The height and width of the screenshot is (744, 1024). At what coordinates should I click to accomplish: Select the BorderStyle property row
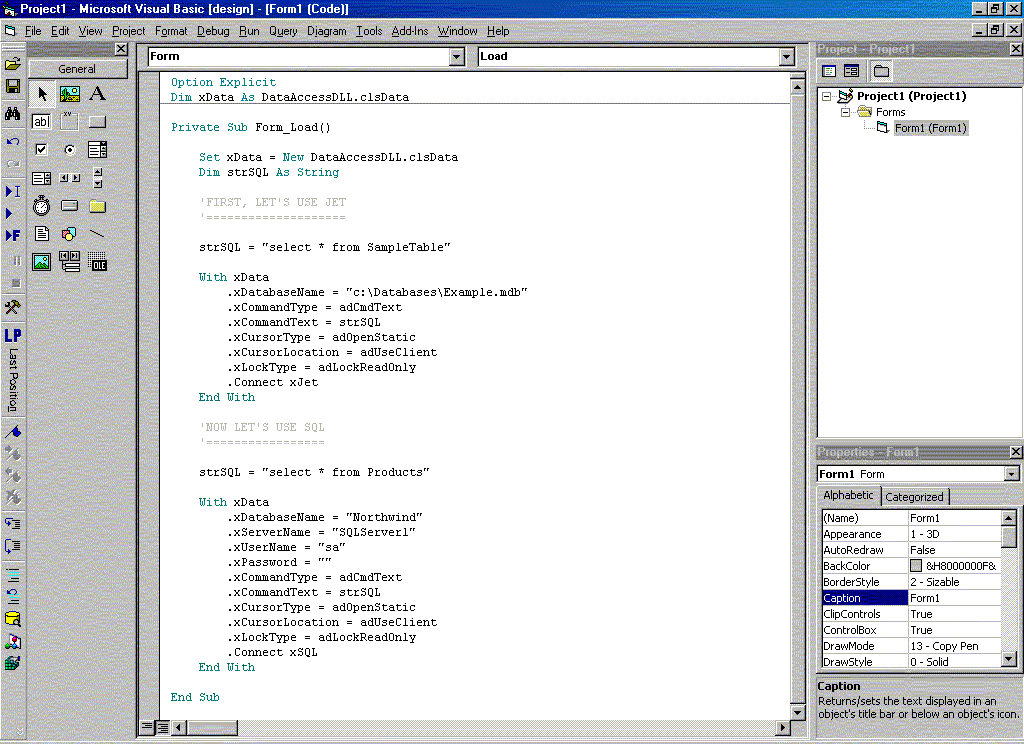(x=911, y=582)
